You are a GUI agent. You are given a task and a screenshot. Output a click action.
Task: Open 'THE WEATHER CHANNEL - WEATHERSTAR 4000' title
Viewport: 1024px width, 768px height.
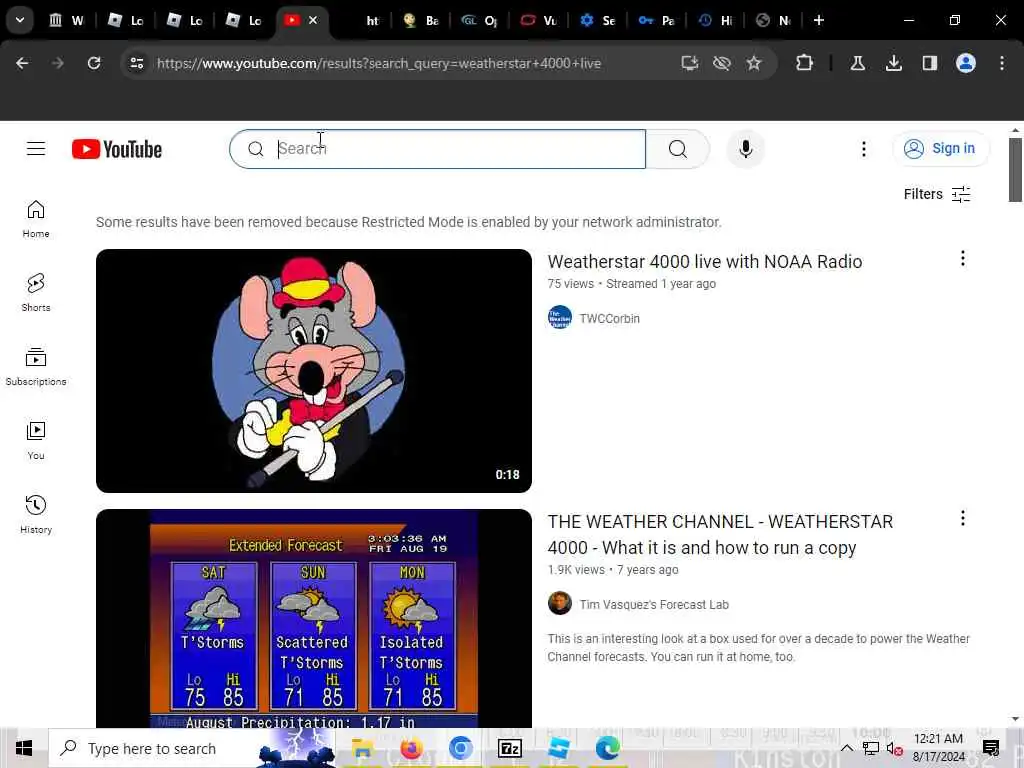coord(720,534)
